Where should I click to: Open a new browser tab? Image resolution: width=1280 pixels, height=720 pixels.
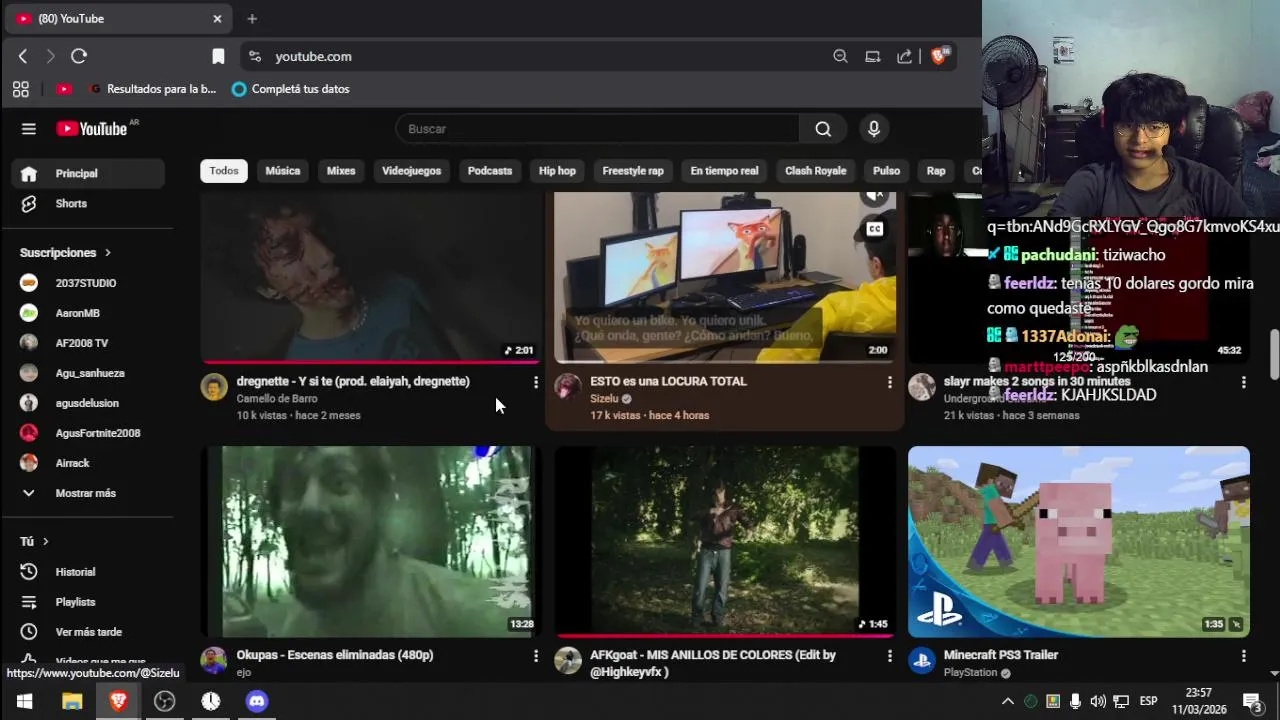[x=252, y=19]
